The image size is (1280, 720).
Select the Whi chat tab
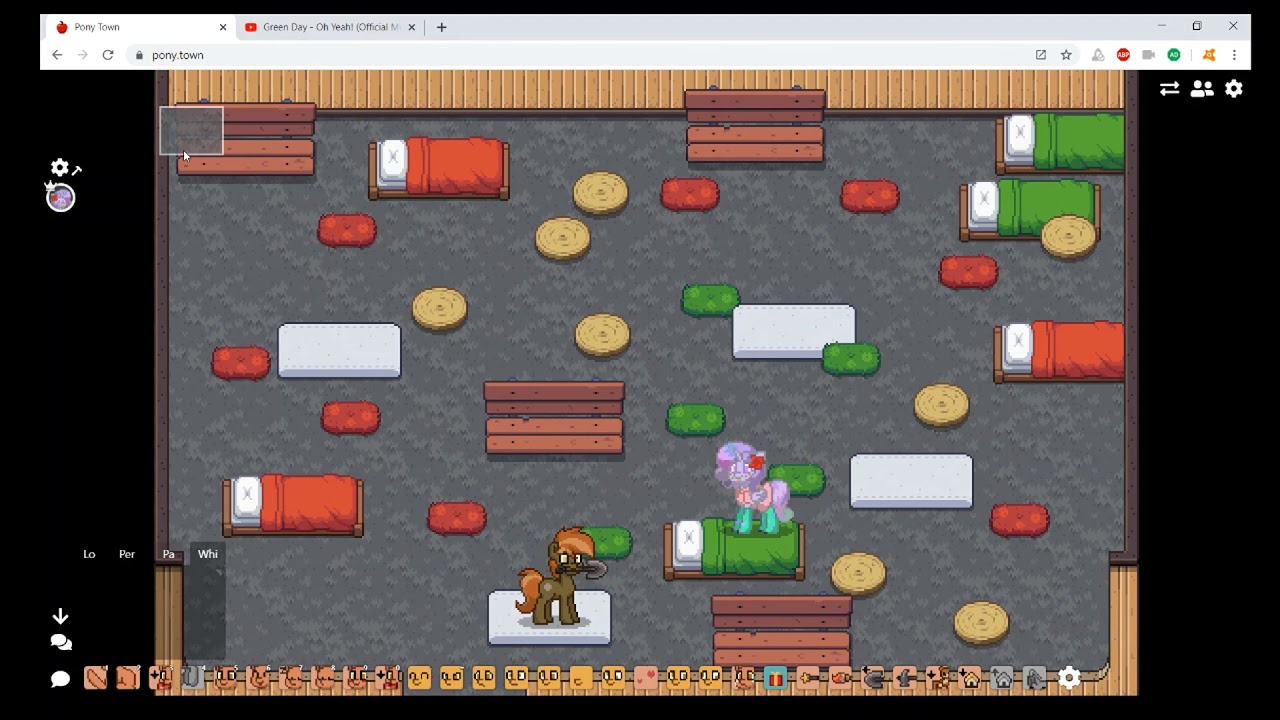pyautogui.click(x=207, y=554)
